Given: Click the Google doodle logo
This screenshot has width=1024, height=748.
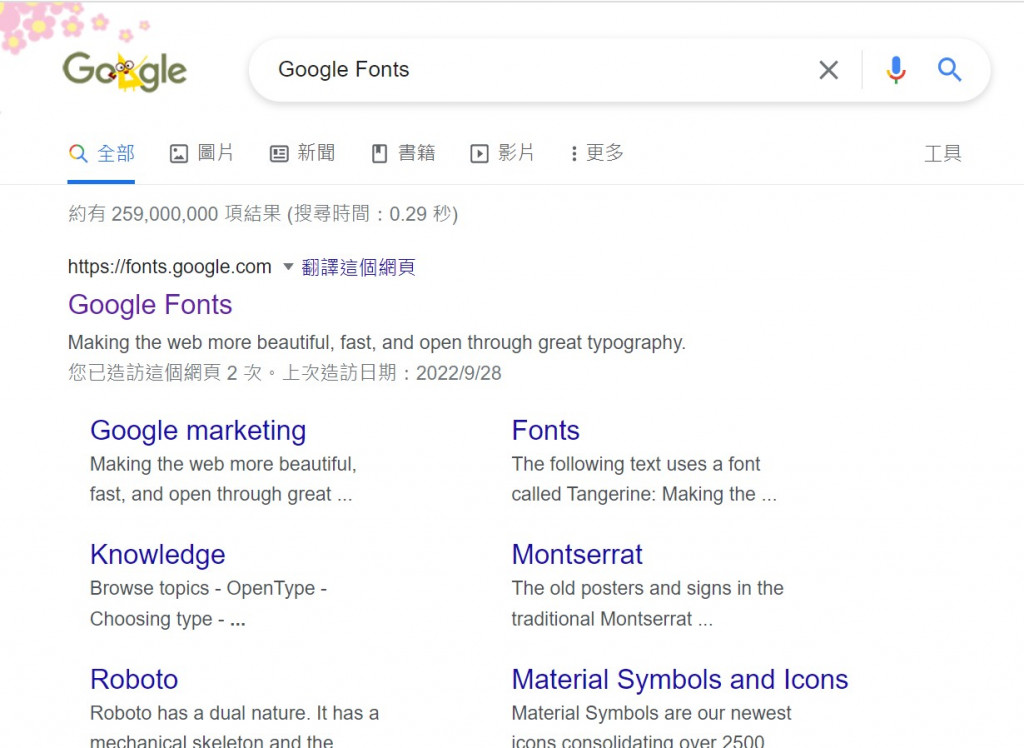Looking at the screenshot, I should pos(125,71).
